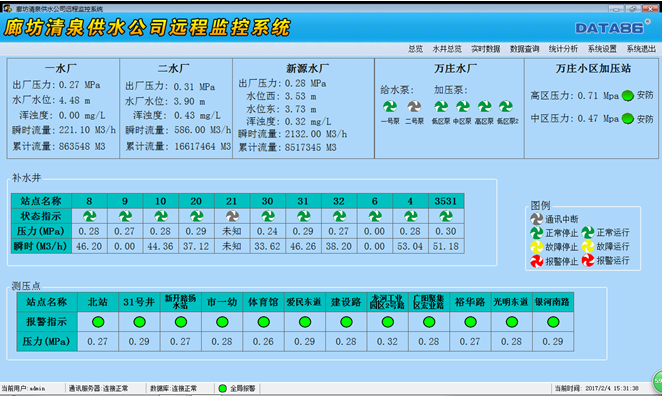Select the 中区泵 booster pump icon
This screenshot has width=662, height=397.
pyautogui.click(x=463, y=106)
